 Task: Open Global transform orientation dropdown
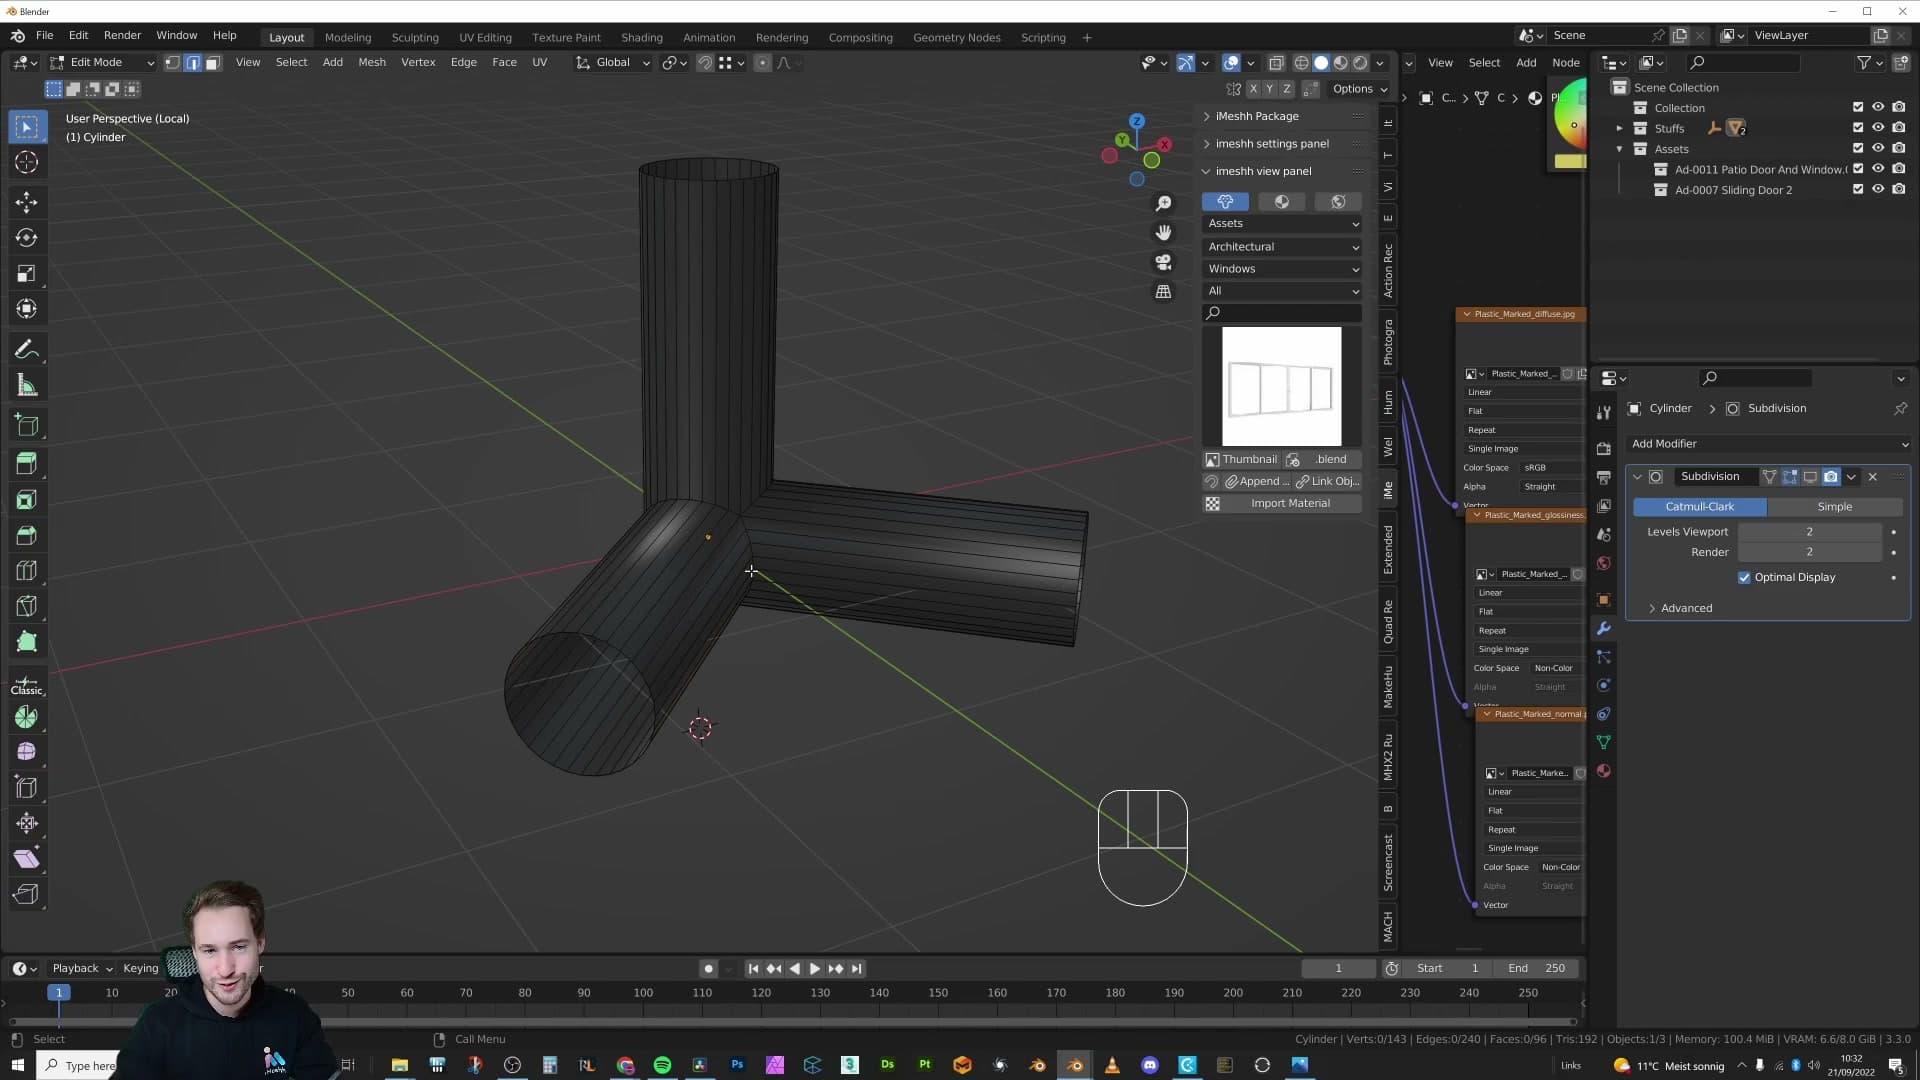click(x=613, y=63)
